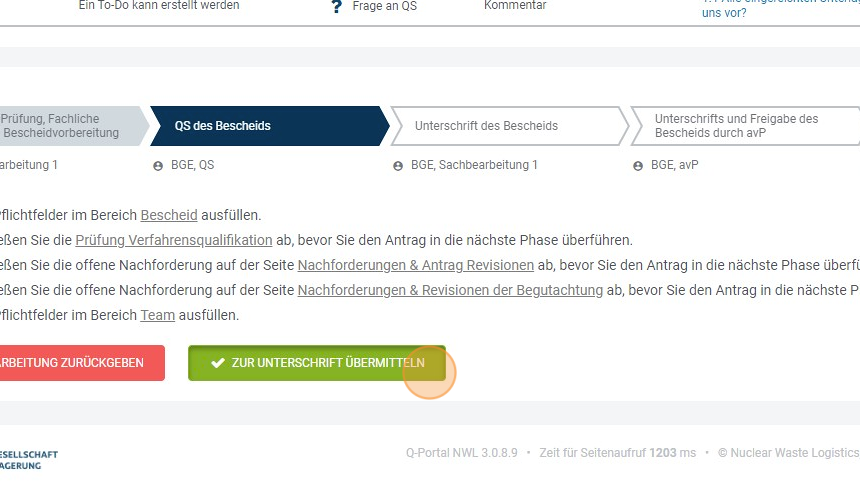The height and width of the screenshot is (481, 860).
Task: Open the Team link
Action: [157, 315]
